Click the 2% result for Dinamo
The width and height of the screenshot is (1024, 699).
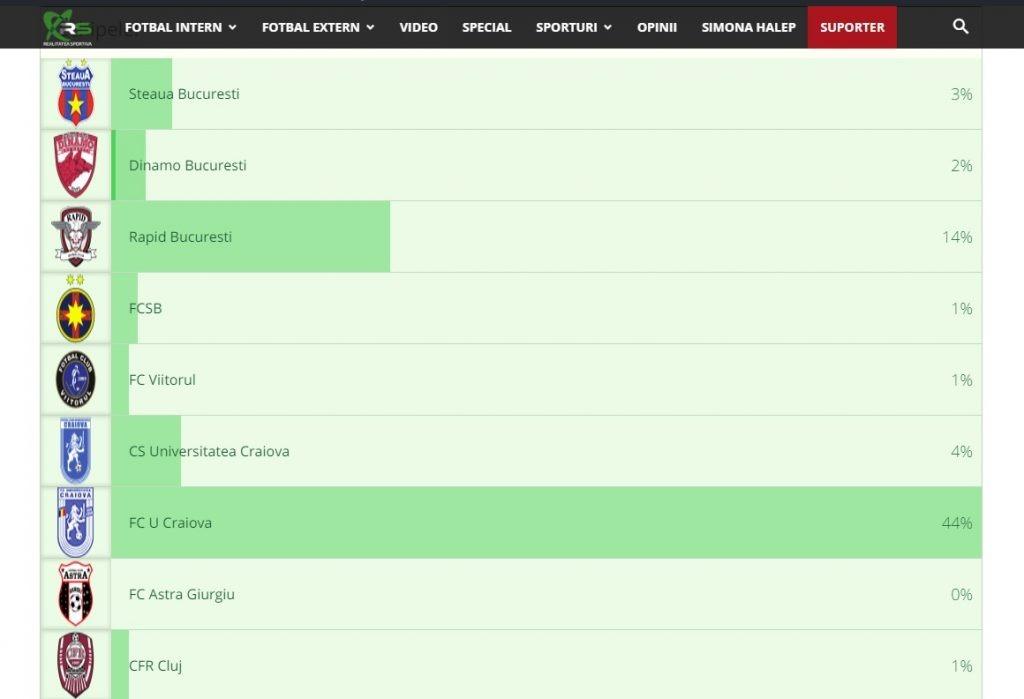click(961, 165)
